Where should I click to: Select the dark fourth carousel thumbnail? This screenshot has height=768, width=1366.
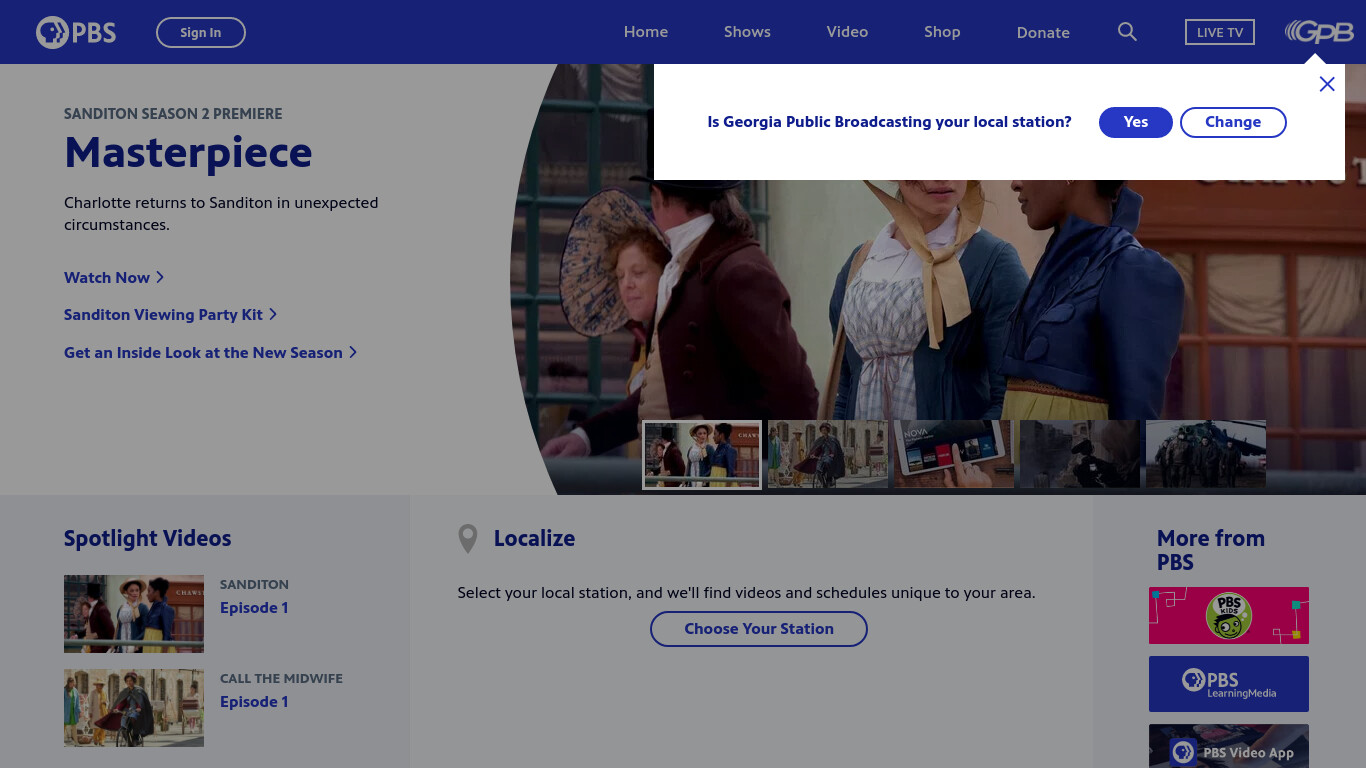1080,454
